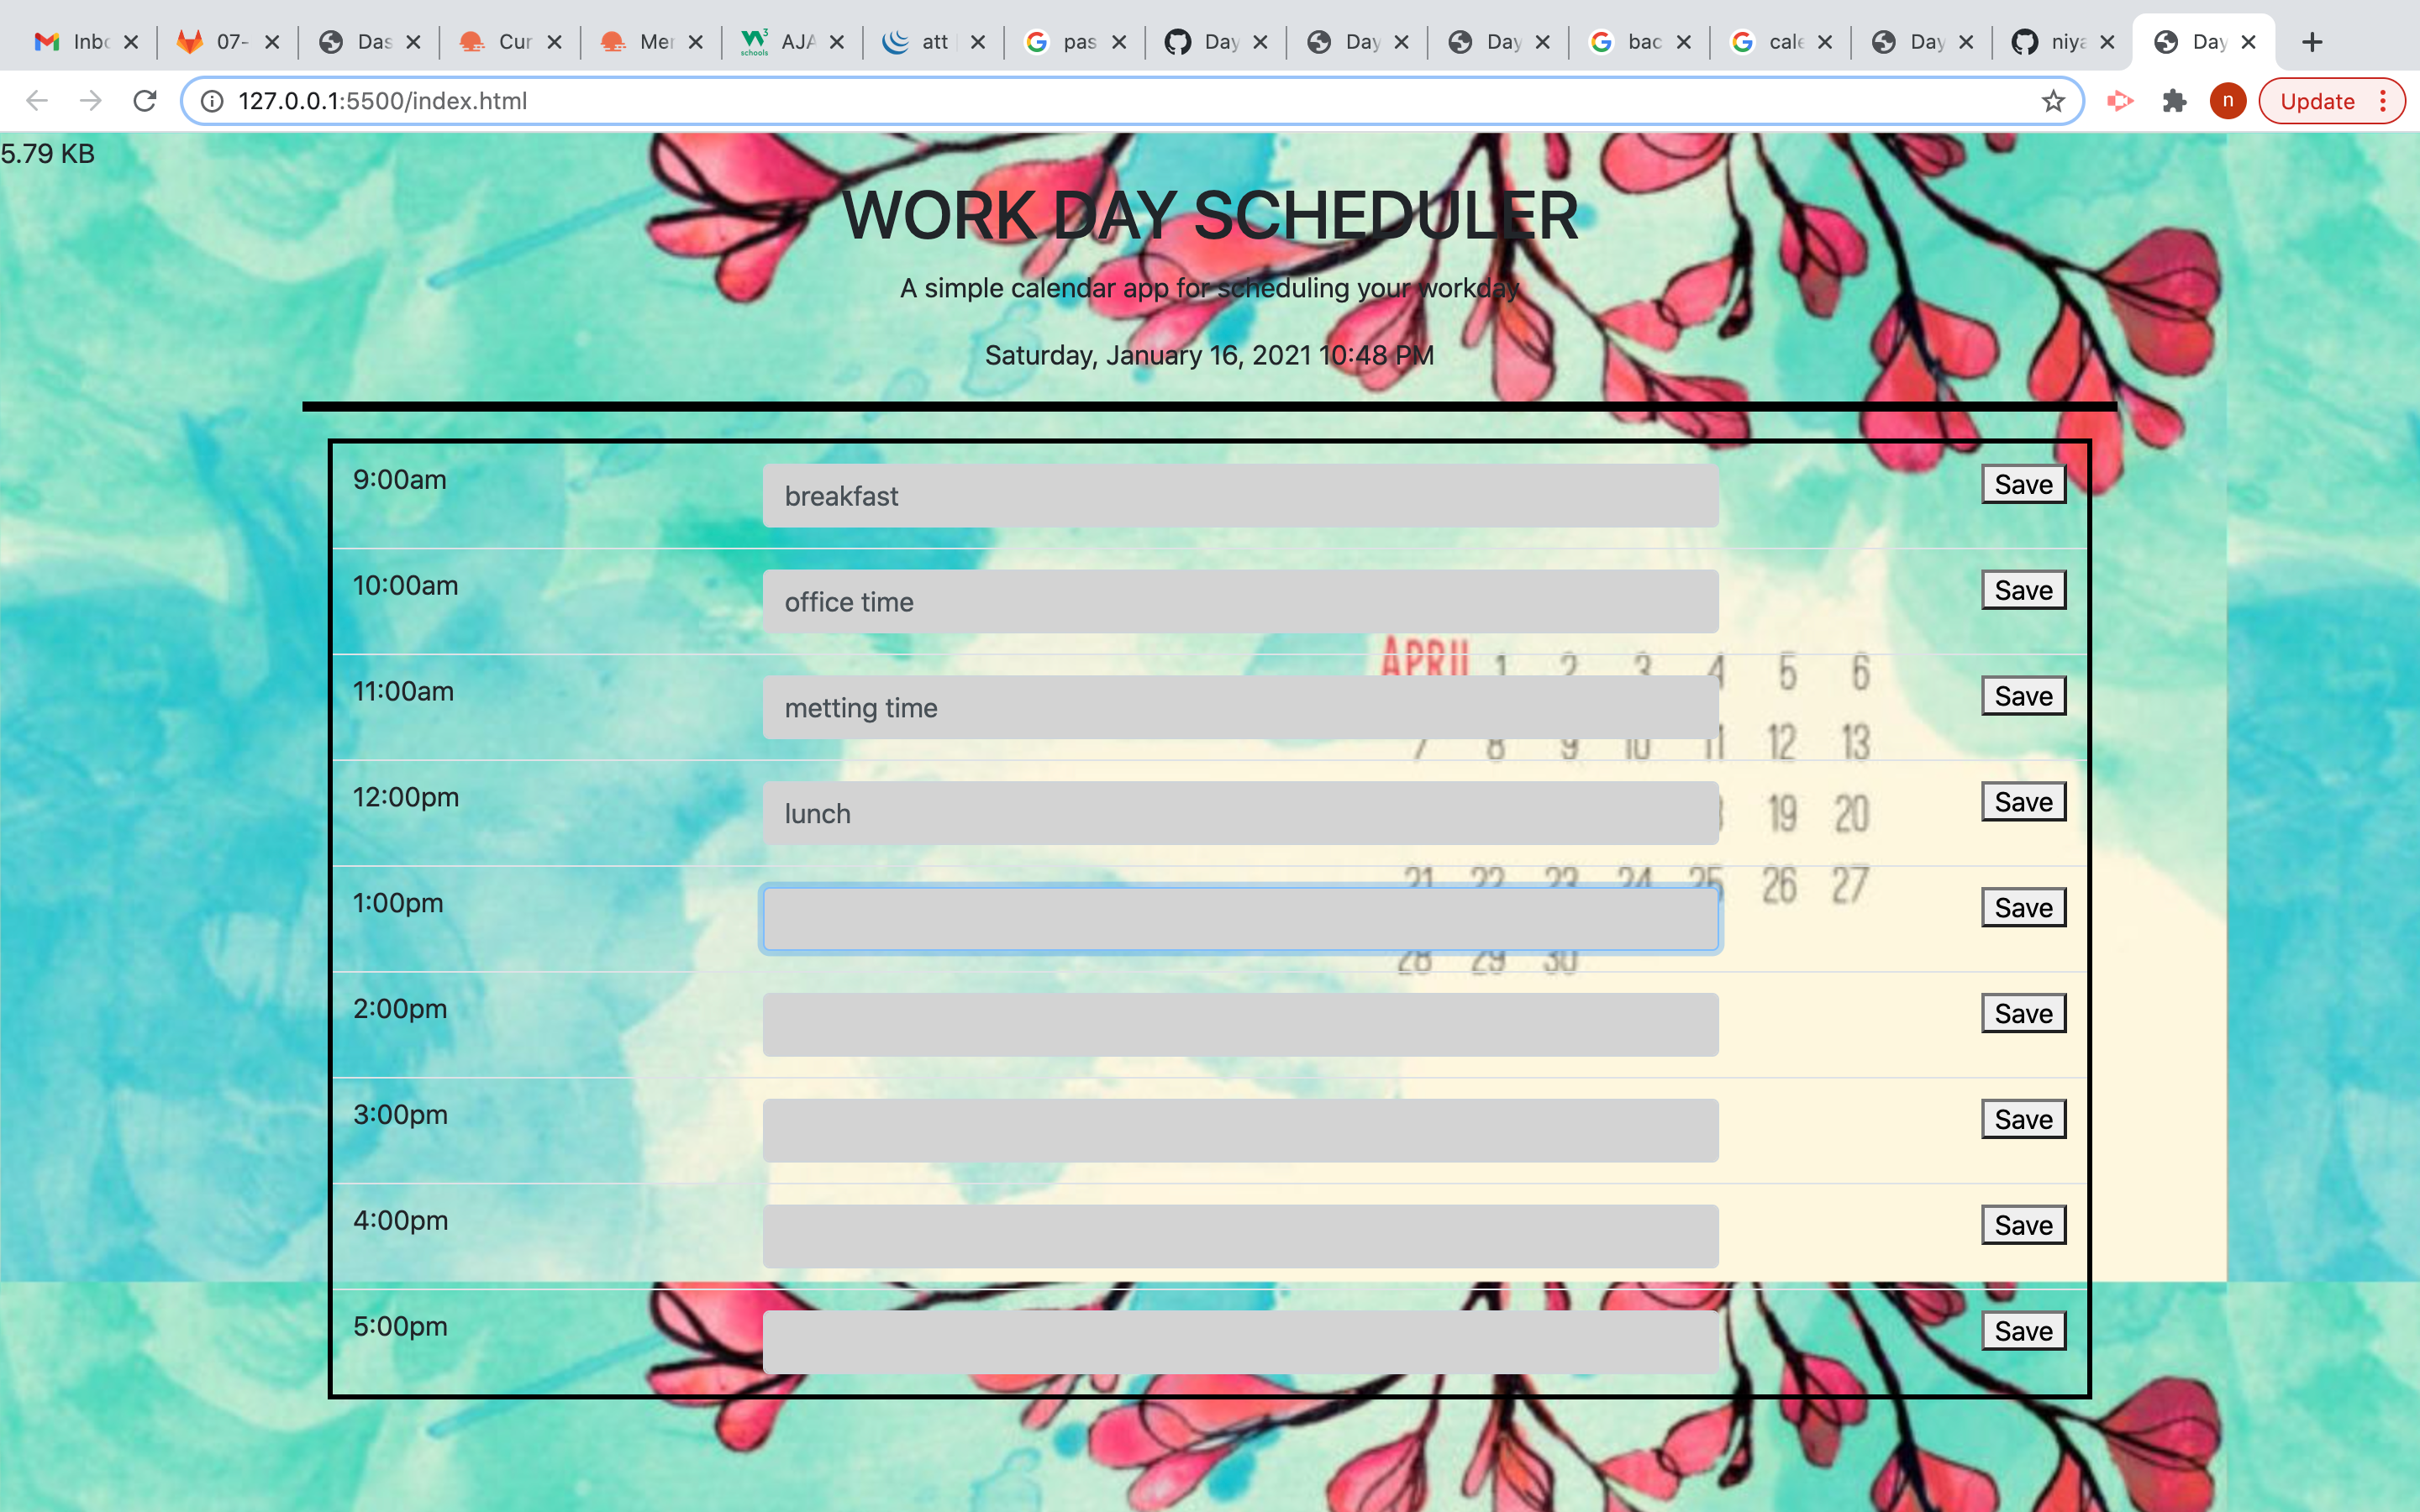
Task: Click the back navigation arrow
Action: pyautogui.click(x=34, y=99)
